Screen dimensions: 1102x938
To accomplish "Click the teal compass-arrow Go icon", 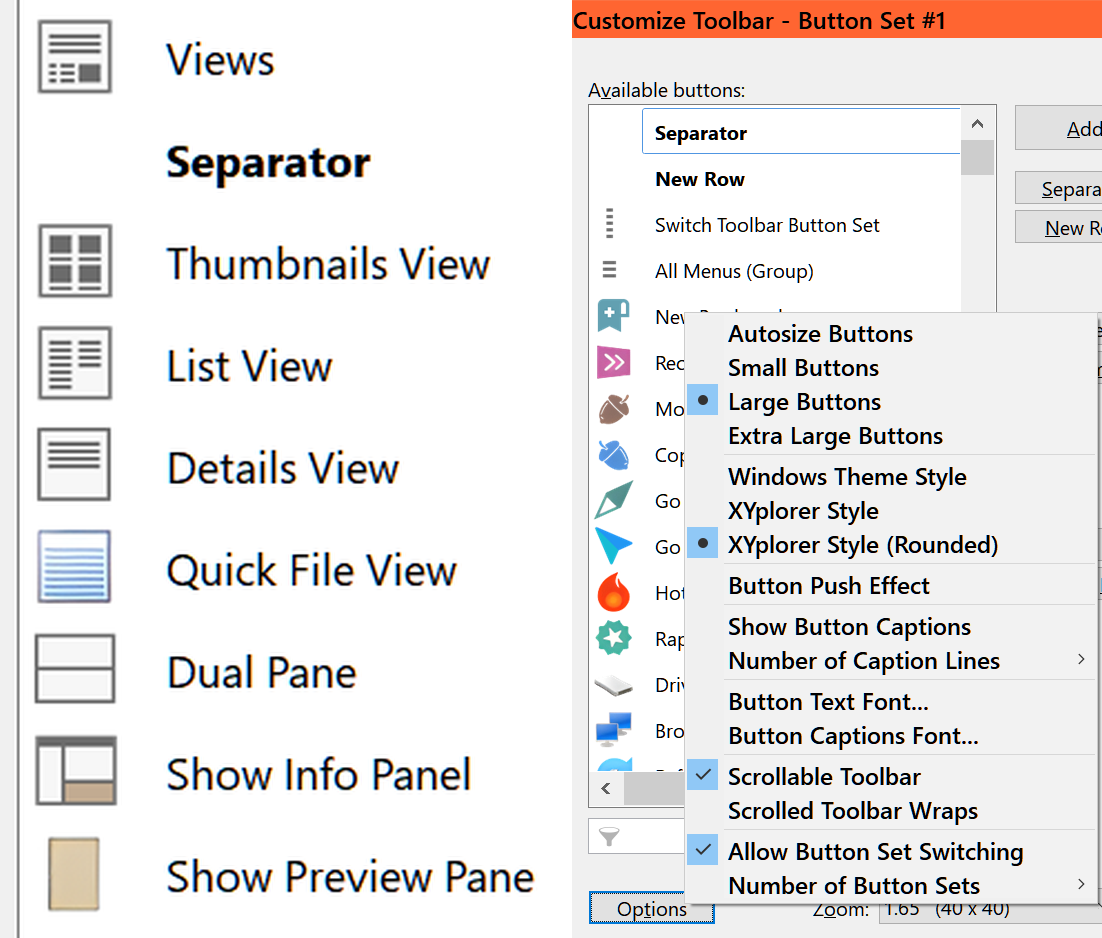I will point(614,500).
